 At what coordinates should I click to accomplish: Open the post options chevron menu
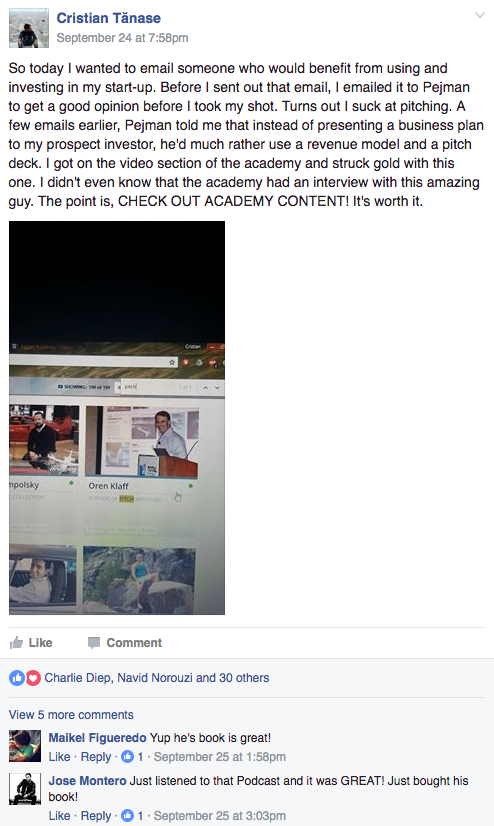[480, 15]
